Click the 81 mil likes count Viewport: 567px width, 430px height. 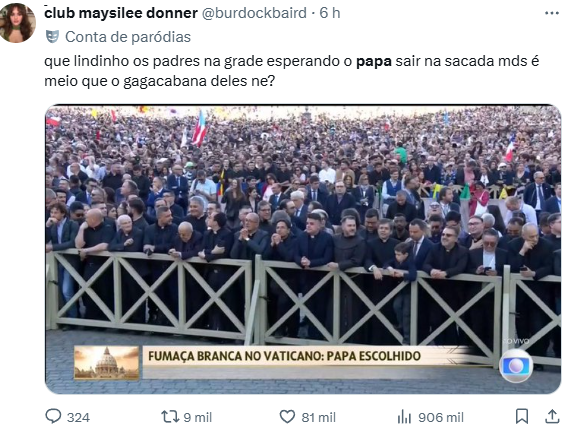[x=319, y=417]
